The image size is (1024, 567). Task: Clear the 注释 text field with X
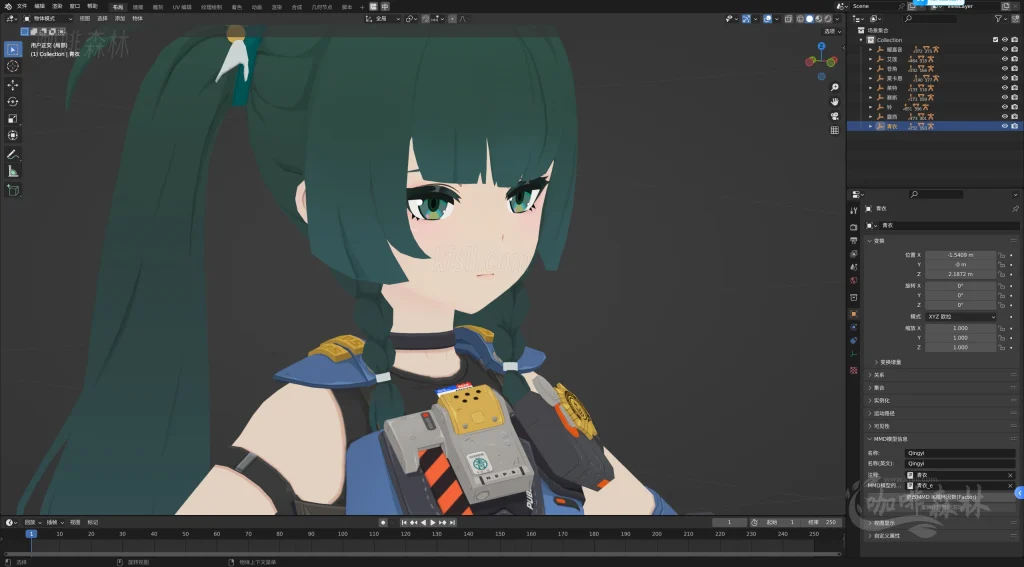(1010, 475)
